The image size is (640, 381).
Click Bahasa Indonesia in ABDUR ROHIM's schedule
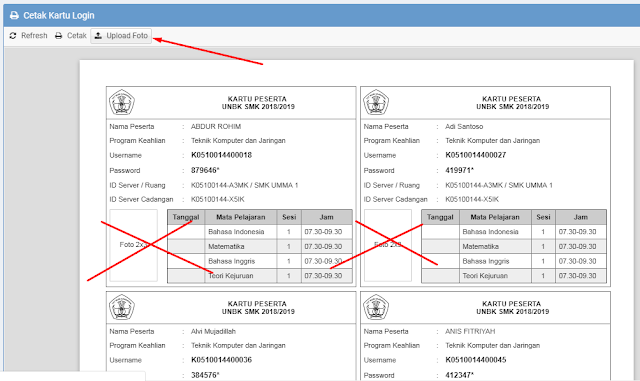point(236,232)
